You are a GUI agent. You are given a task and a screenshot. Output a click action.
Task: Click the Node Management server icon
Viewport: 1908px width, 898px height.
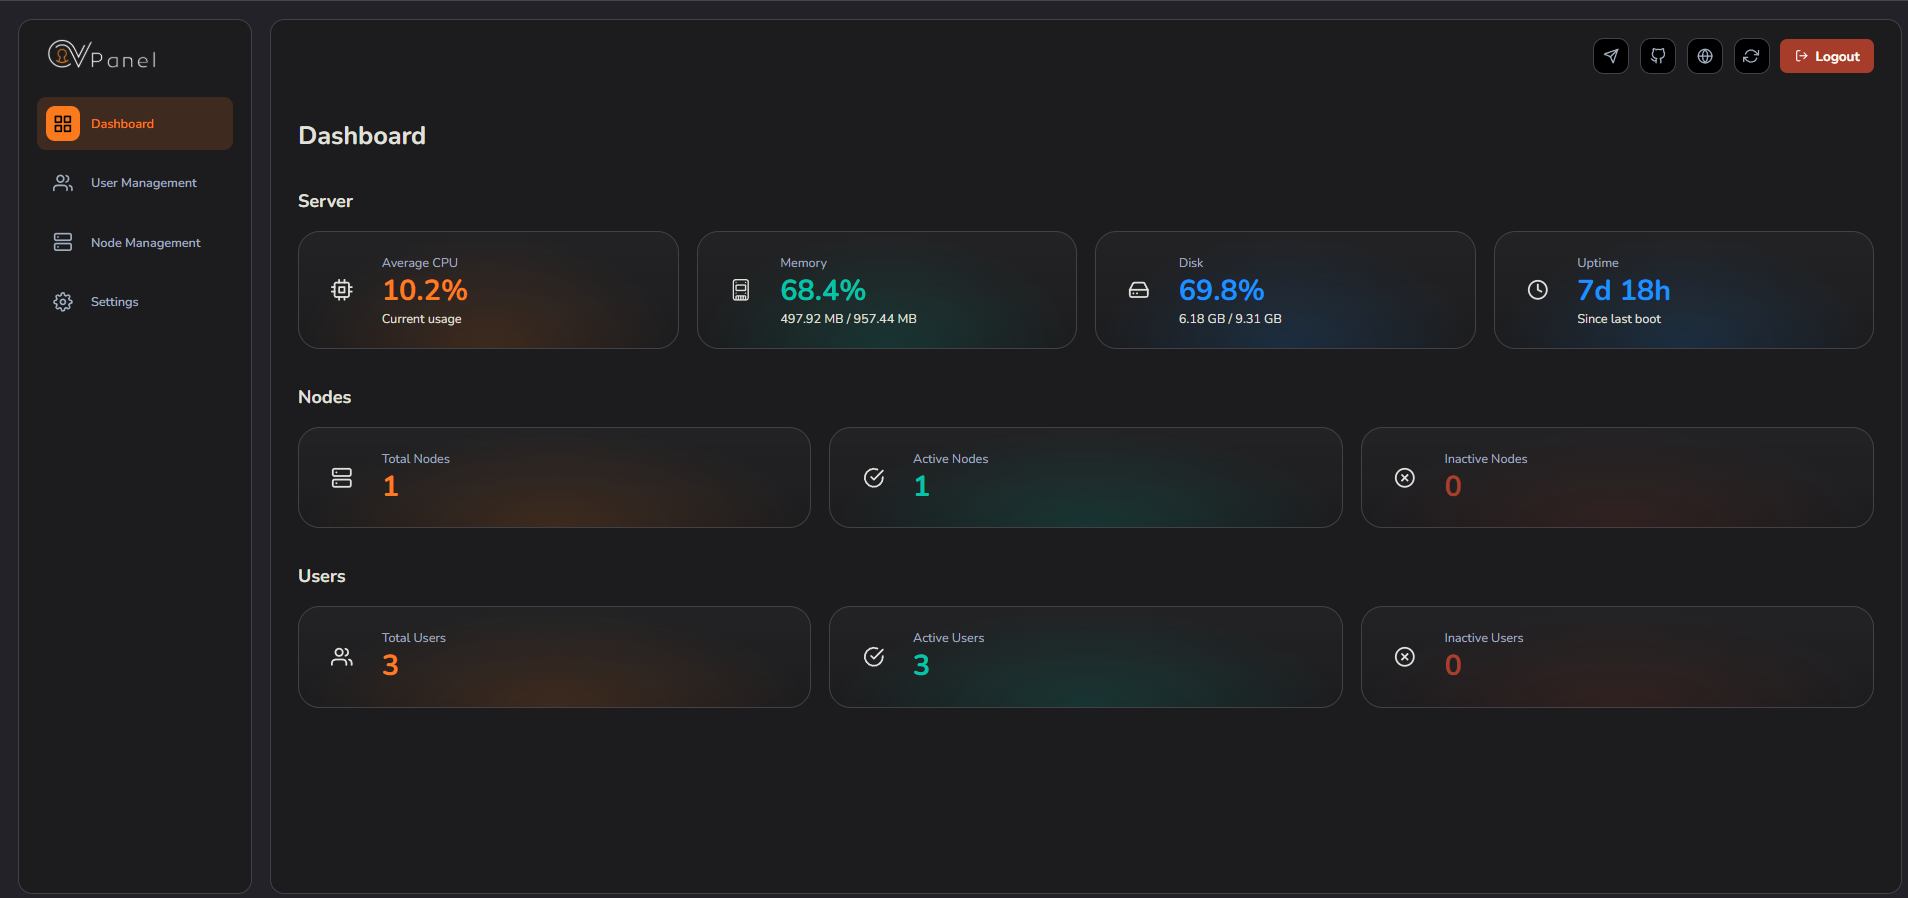63,242
